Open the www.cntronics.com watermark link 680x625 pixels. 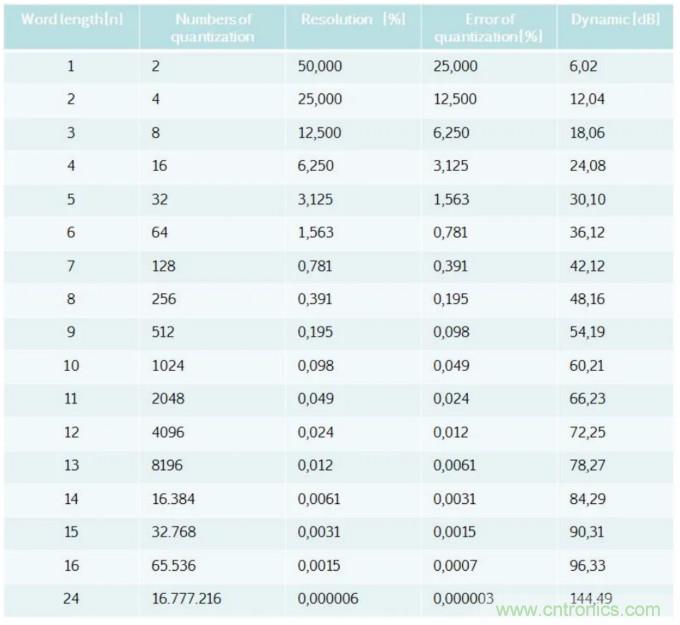pos(582,610)
